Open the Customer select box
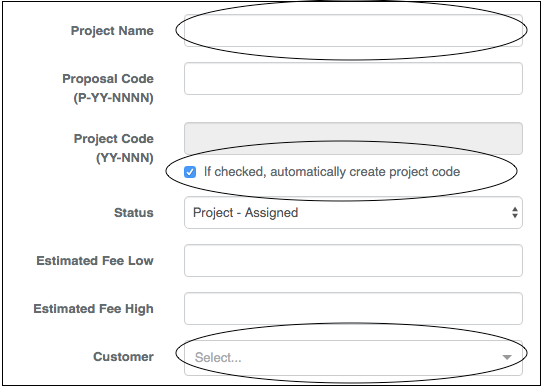The image size is (542, 388). pos(353,357)
